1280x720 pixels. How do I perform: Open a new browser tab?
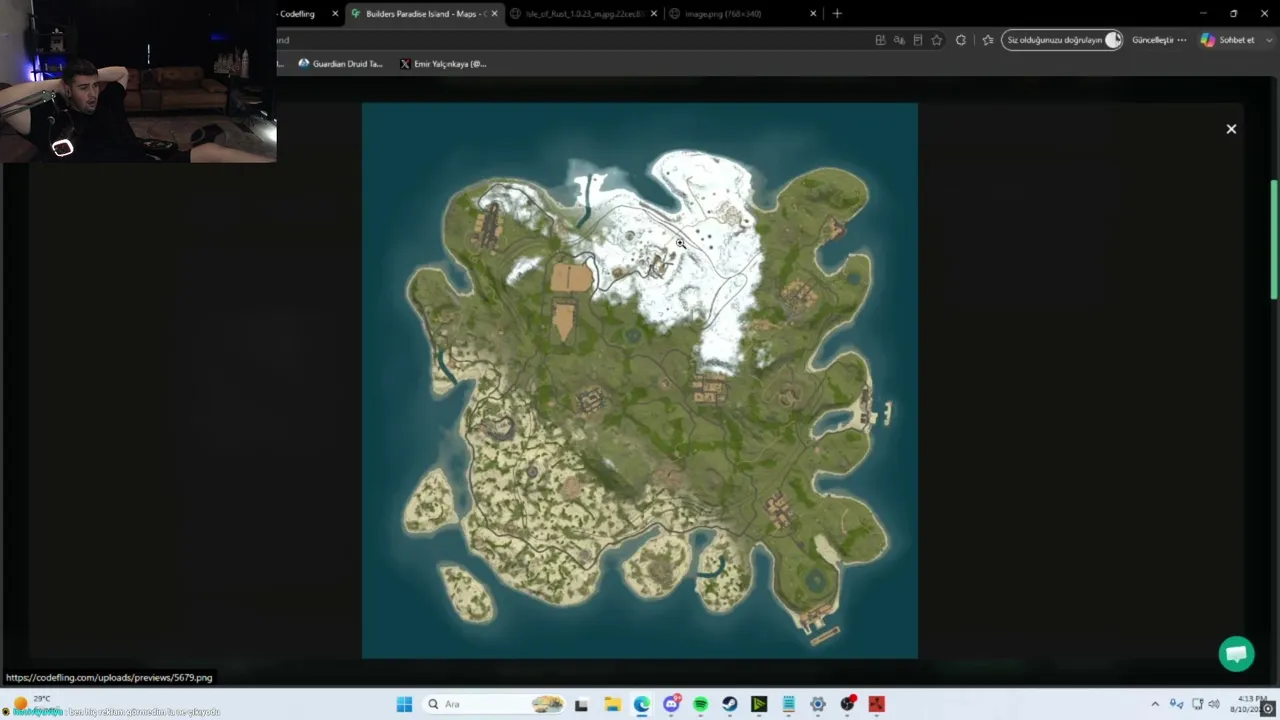click(x=837, y=14)
